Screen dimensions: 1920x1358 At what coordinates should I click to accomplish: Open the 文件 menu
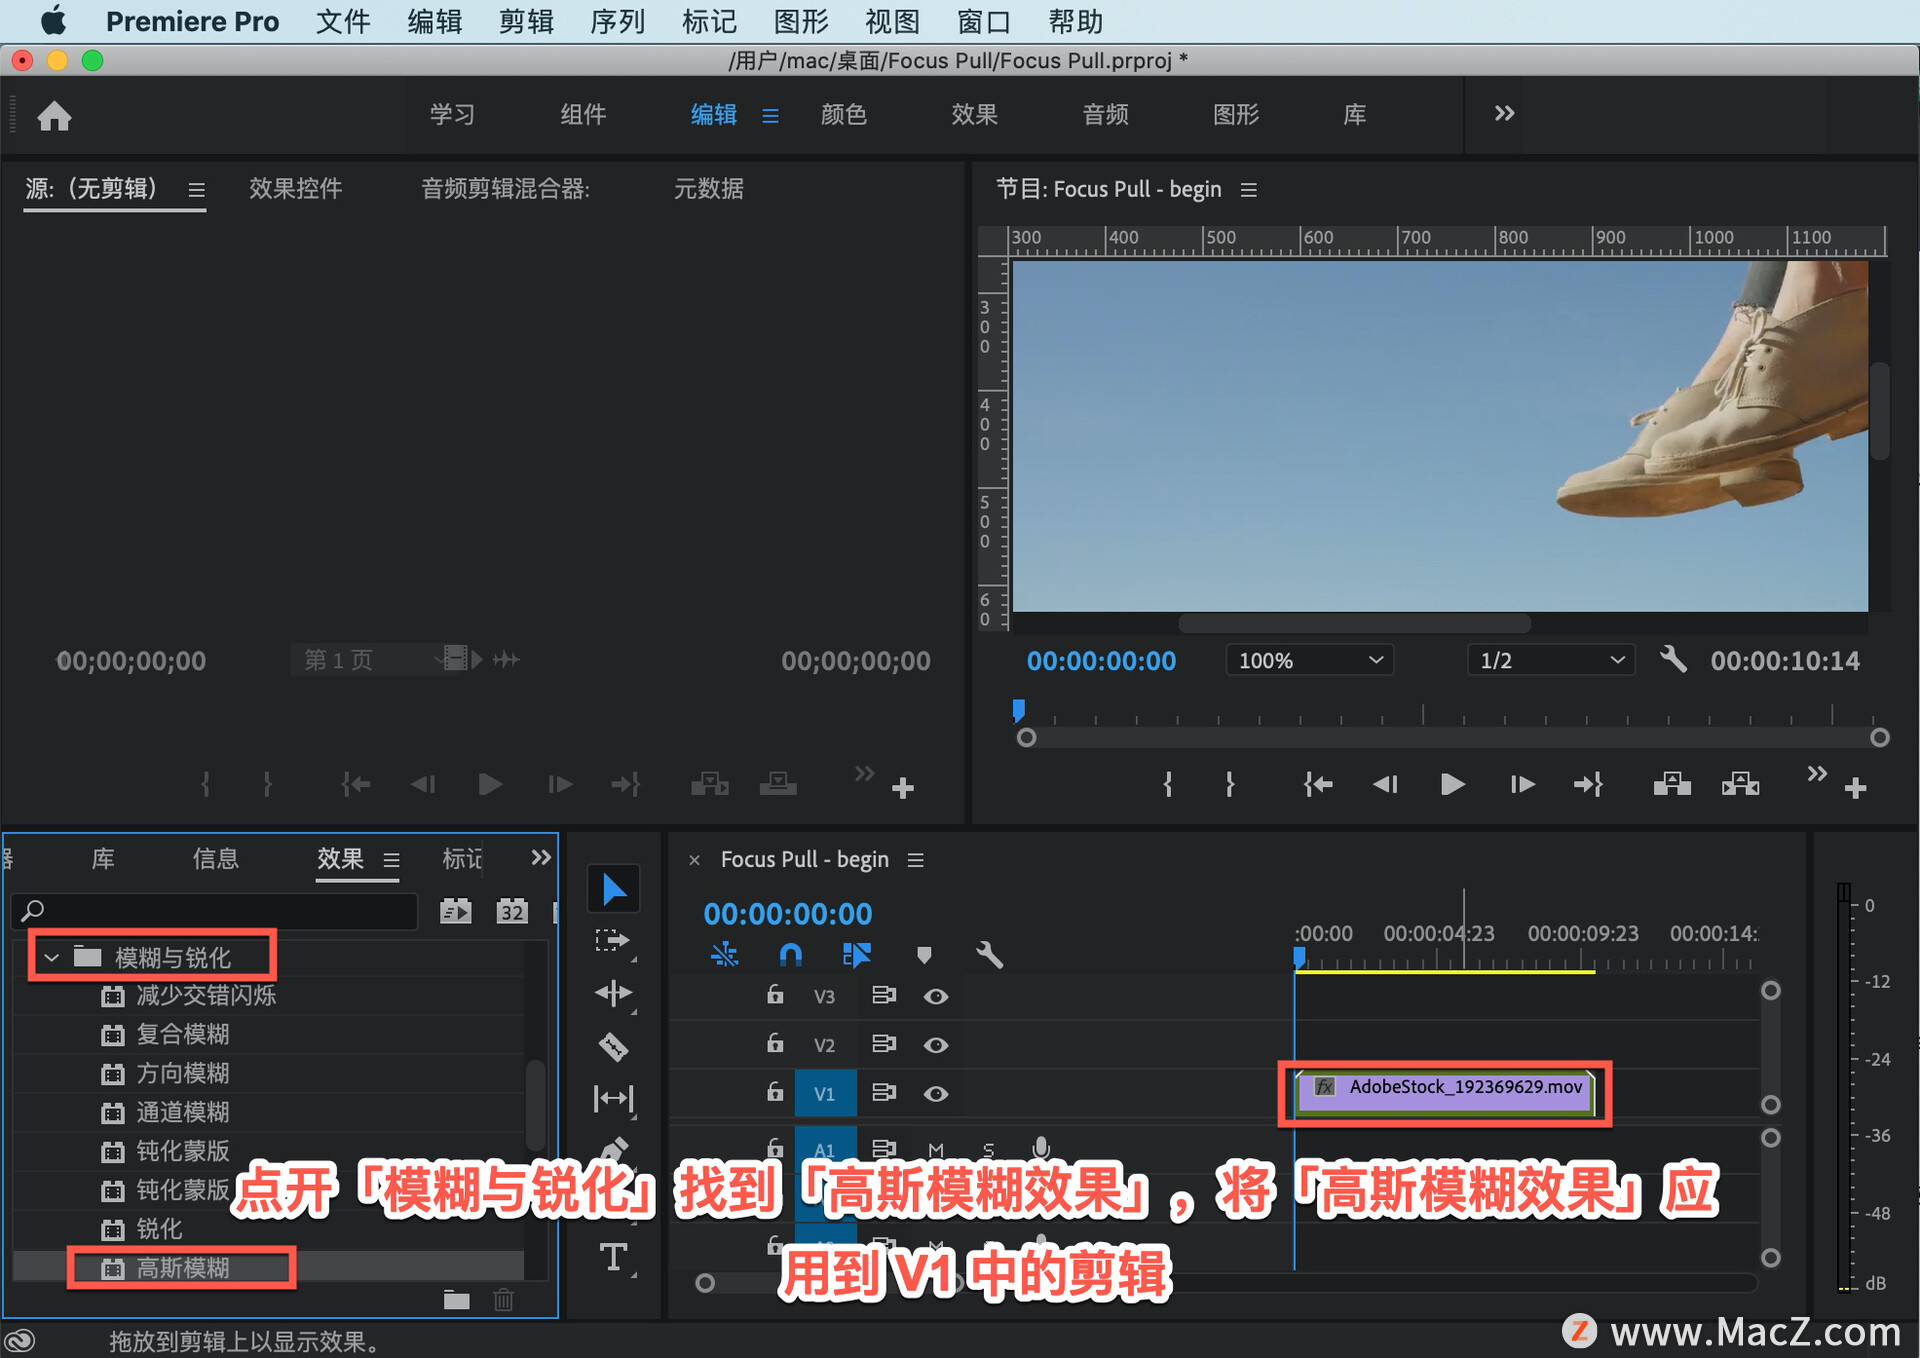[x=343, y=21]
